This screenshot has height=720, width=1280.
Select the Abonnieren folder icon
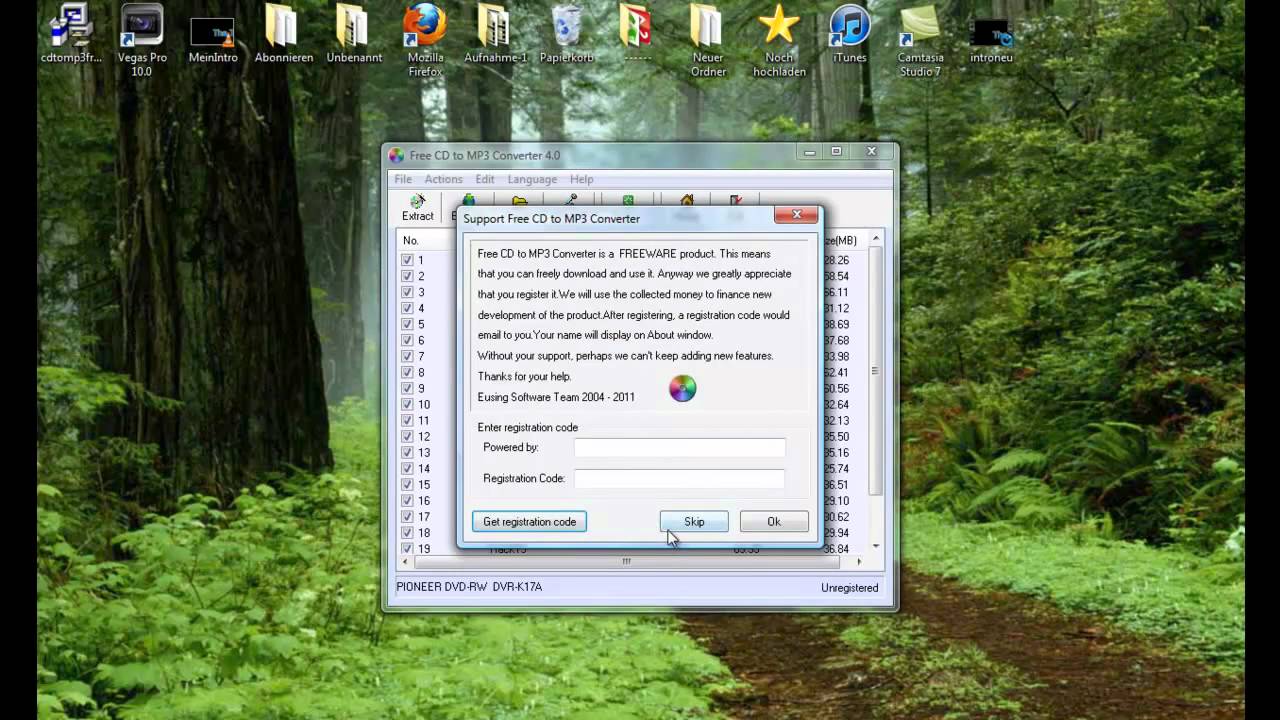(x=283, y=35)
